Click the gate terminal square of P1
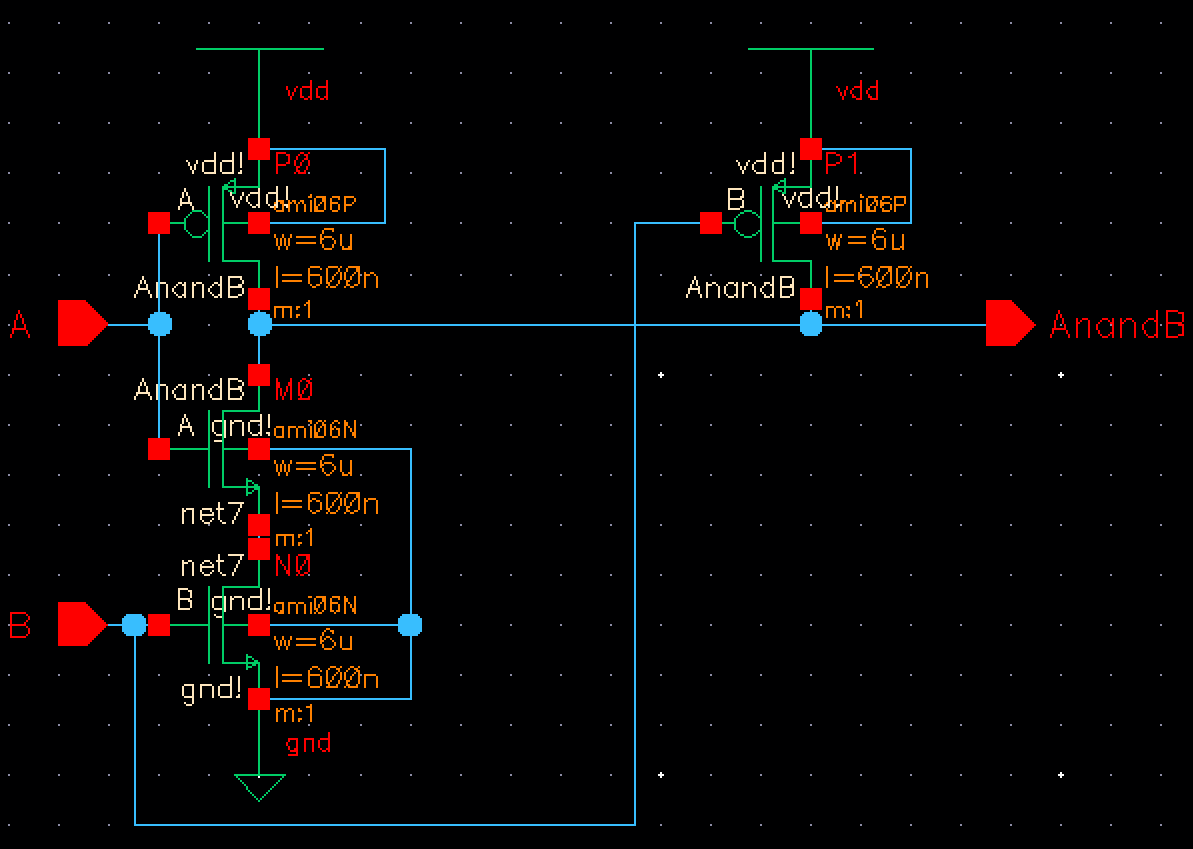Viewport: 1193px width, 849px height. (711, 223)
